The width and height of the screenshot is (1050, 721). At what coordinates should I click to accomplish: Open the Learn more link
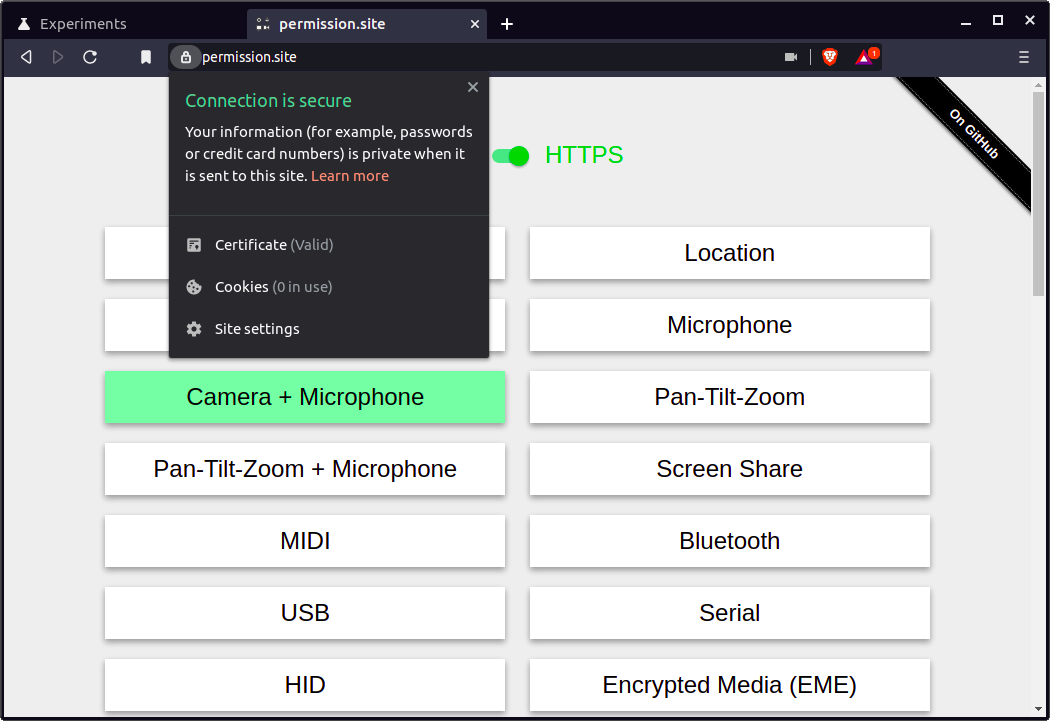click(x=350, y=176)
